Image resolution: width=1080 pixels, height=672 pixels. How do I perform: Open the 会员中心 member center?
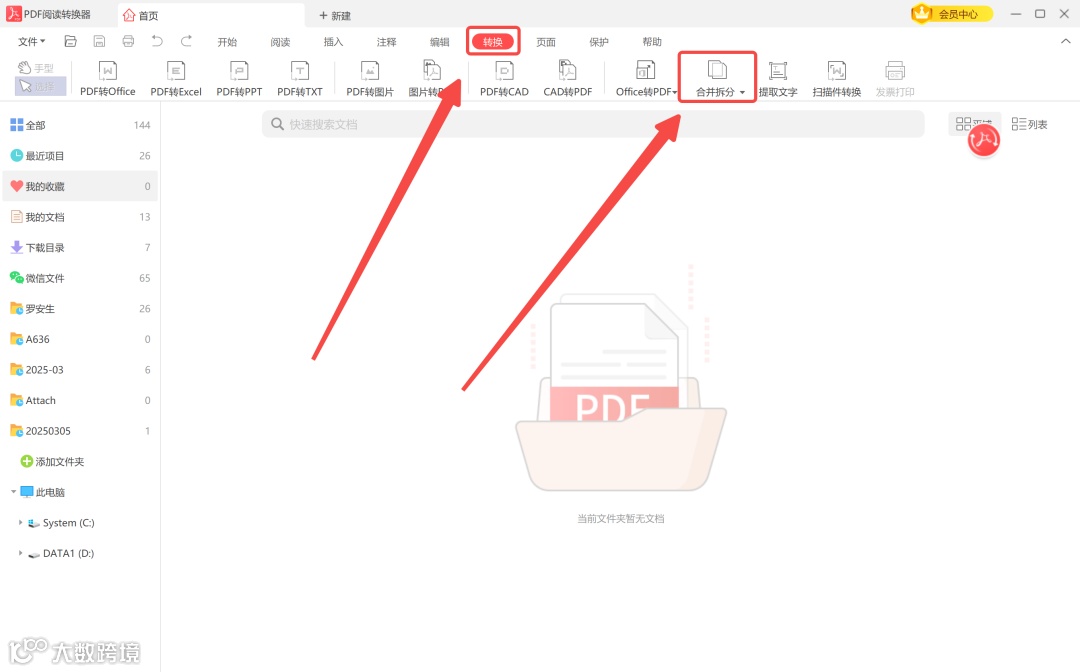coord(952,14)
